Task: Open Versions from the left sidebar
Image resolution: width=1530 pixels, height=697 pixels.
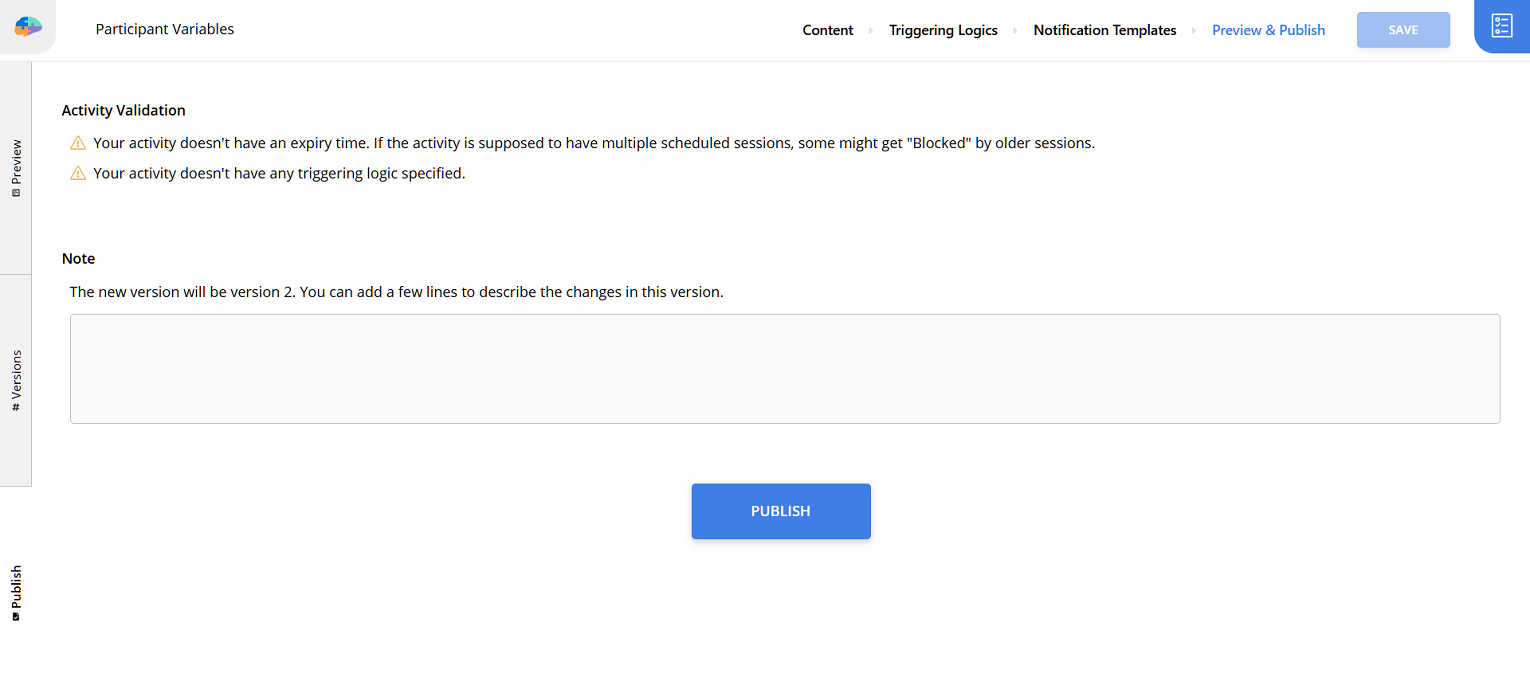Action: click(x=16, y=378)
